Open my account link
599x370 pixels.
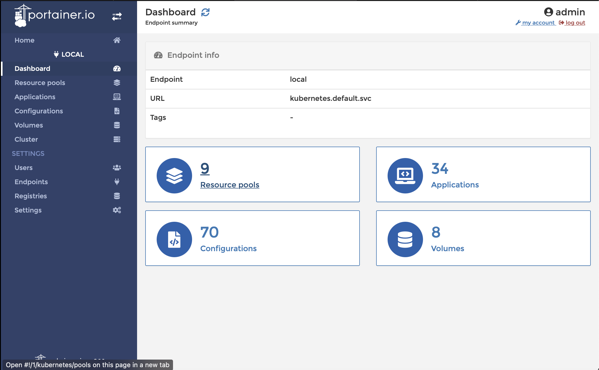[535, 23]
